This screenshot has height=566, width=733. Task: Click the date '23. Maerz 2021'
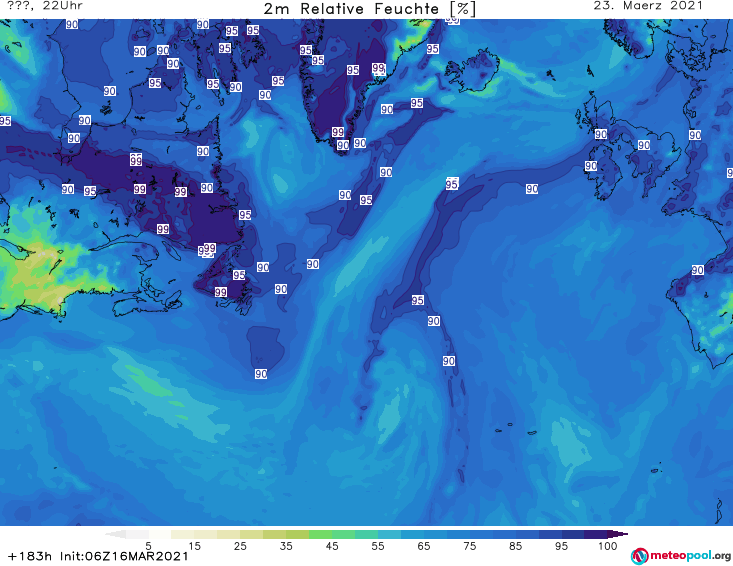click(x=648, y=6)
